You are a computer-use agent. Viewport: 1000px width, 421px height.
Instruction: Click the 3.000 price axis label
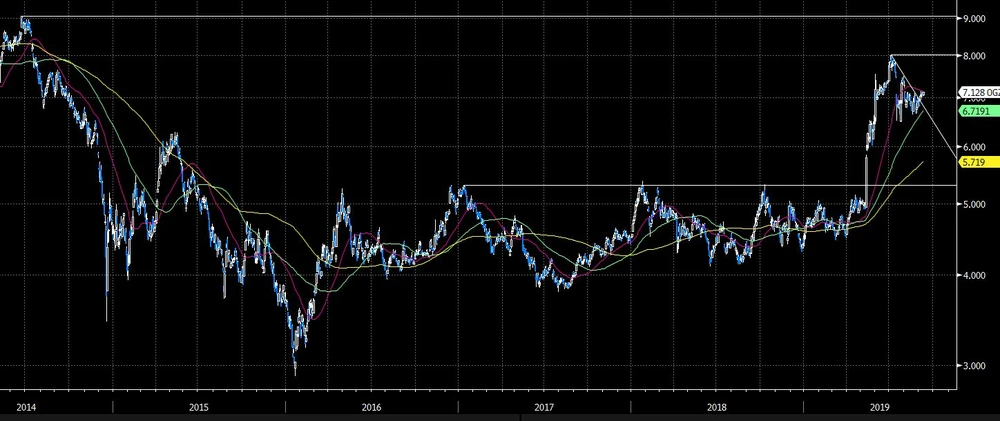tap(973, 366)
